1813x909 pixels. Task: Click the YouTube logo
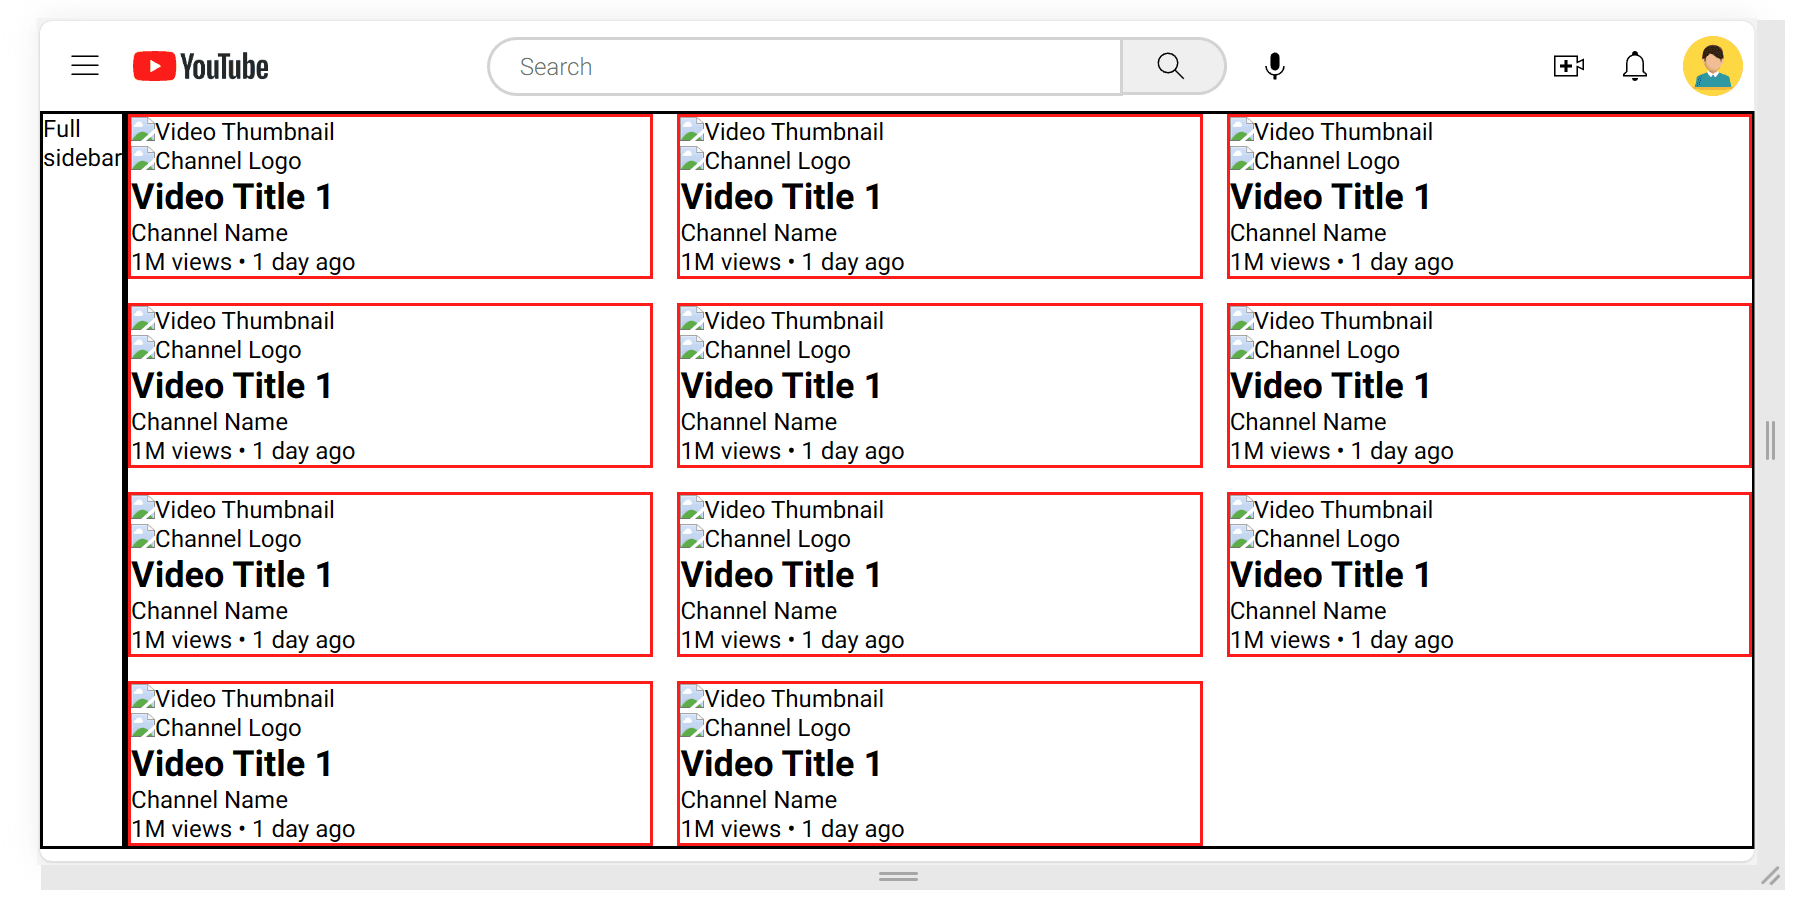click(x=201, y=67)
